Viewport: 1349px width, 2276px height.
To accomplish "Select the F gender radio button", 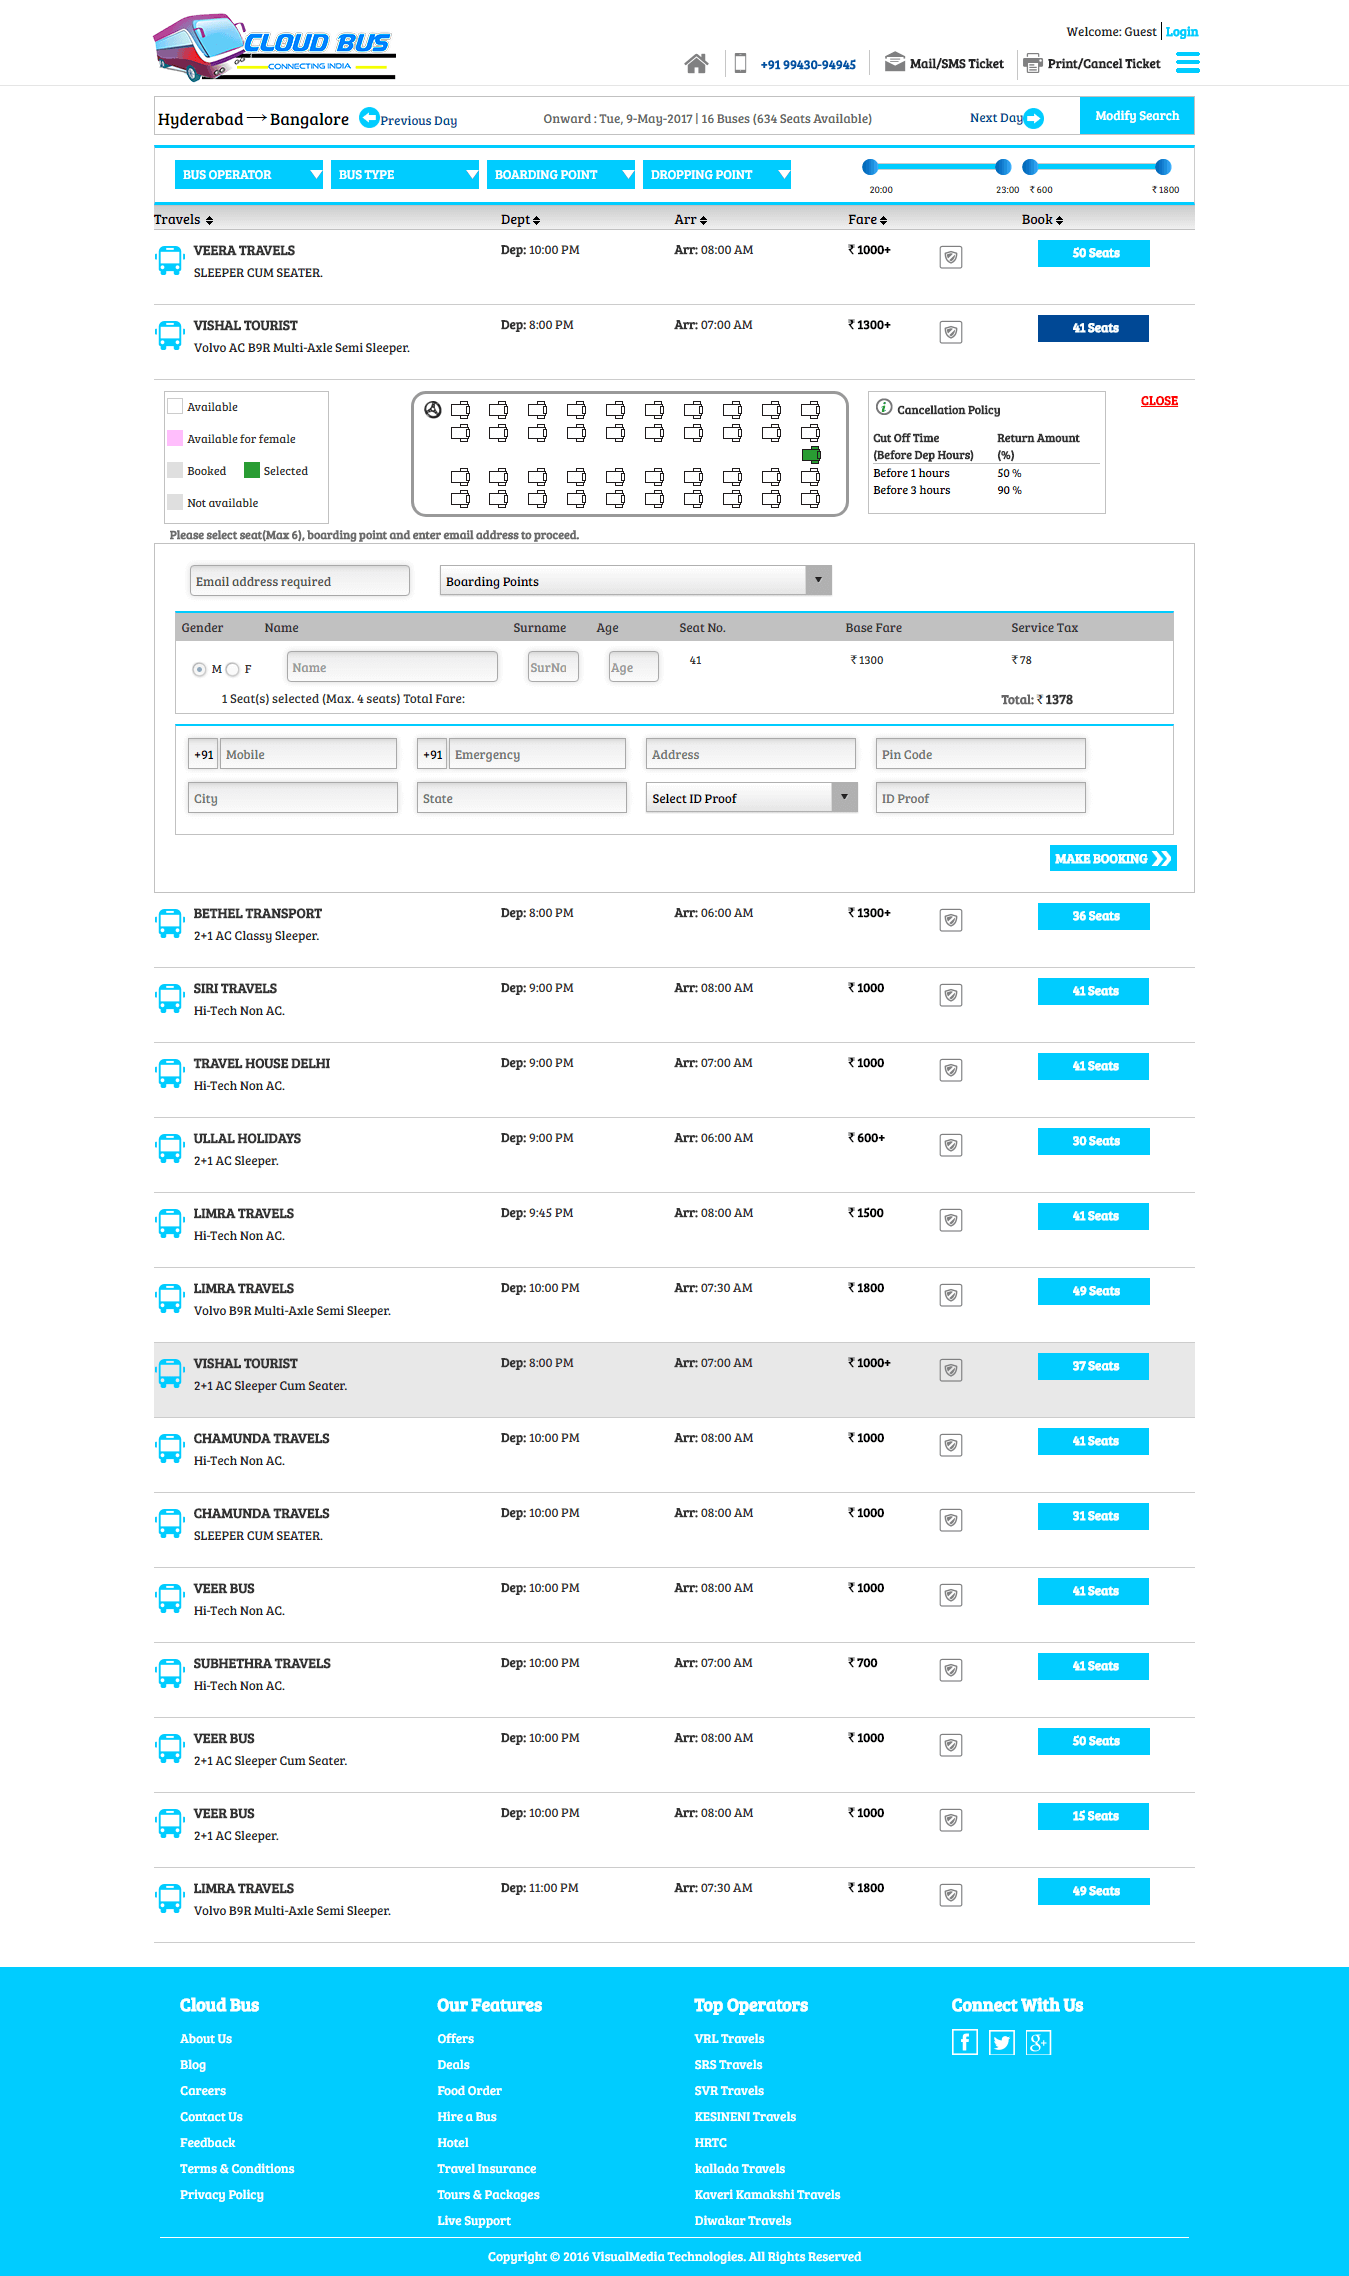I will click(232, 669).
